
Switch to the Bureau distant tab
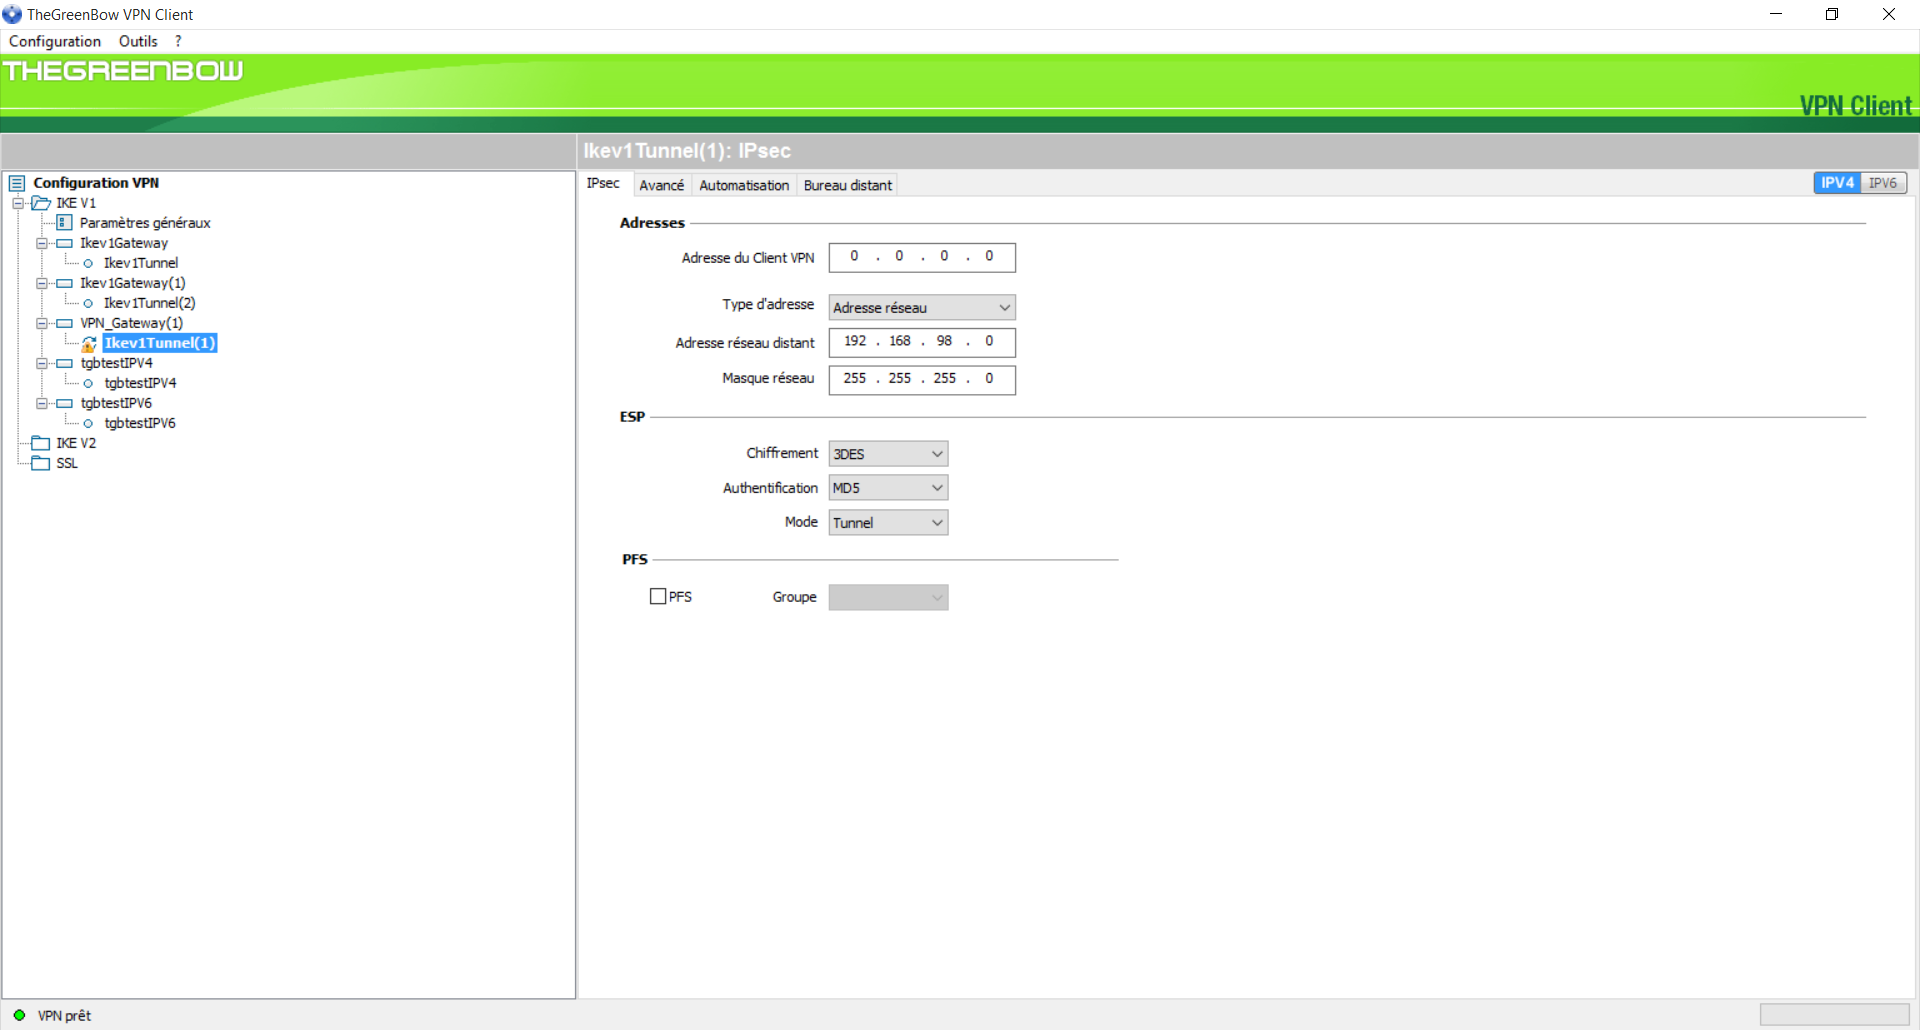click(847, 185)
